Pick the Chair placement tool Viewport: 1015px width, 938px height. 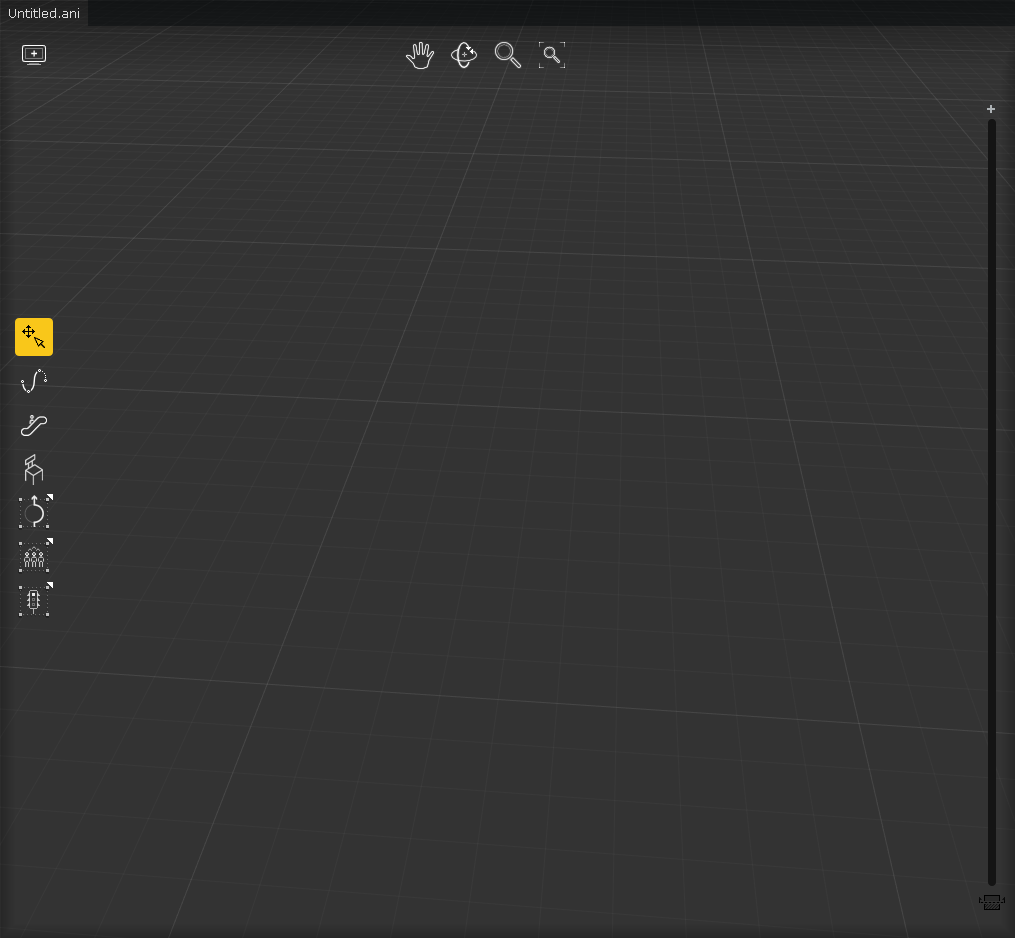[x=33, y=468]
